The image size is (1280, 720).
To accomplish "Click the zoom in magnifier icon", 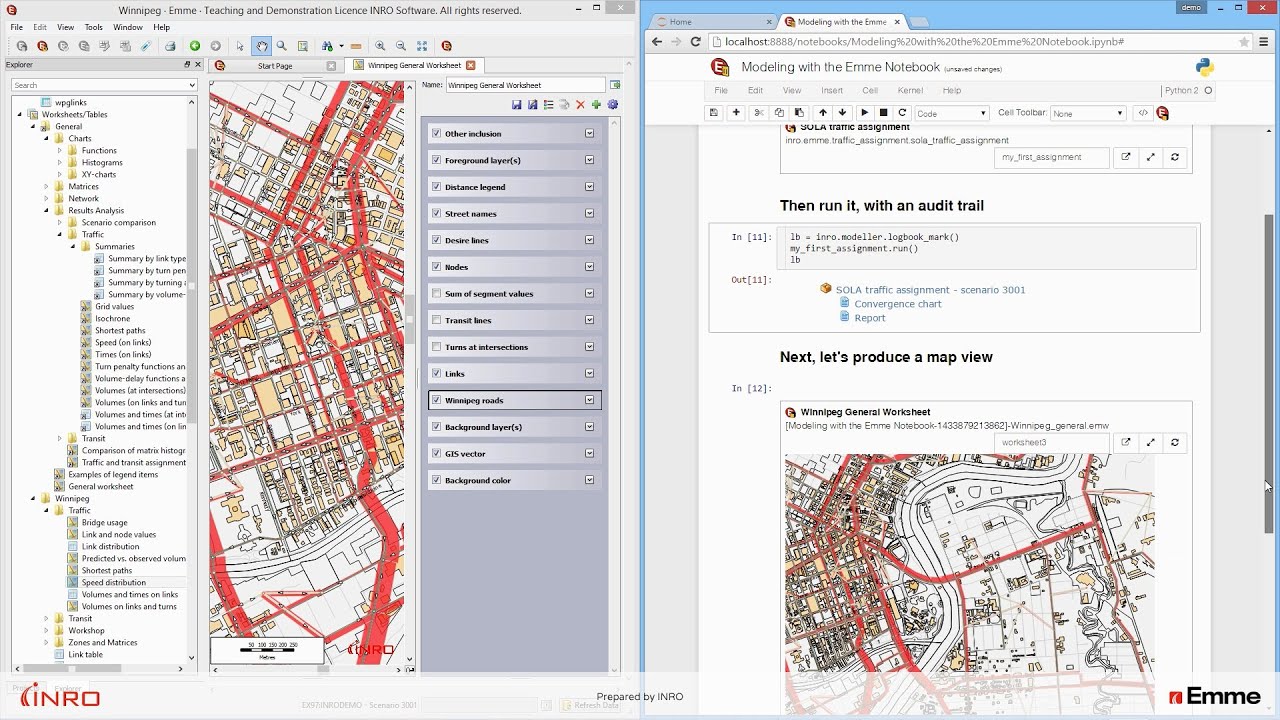I will click(x=380, y=46).
